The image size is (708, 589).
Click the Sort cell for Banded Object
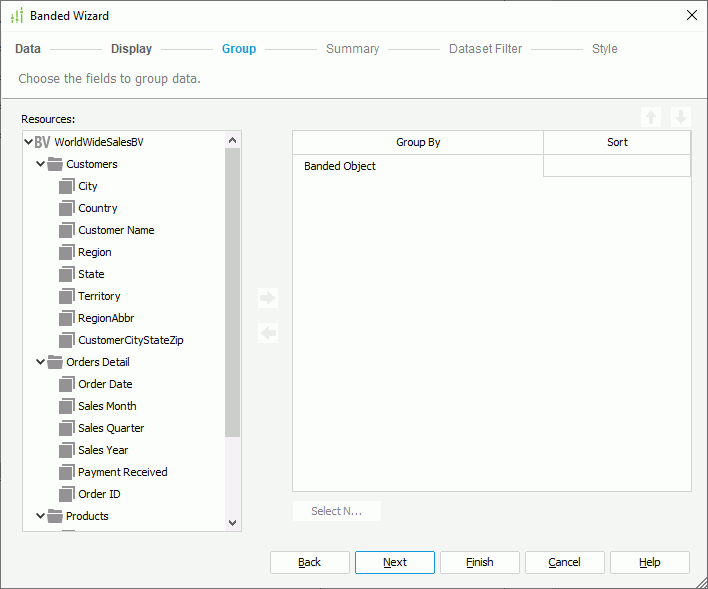[617, 166]
